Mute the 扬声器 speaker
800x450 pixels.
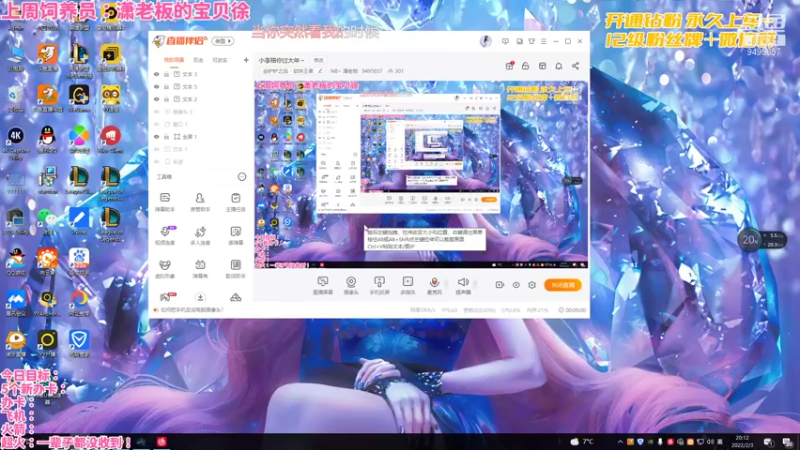pyautogui.click(x=463, y=285)
